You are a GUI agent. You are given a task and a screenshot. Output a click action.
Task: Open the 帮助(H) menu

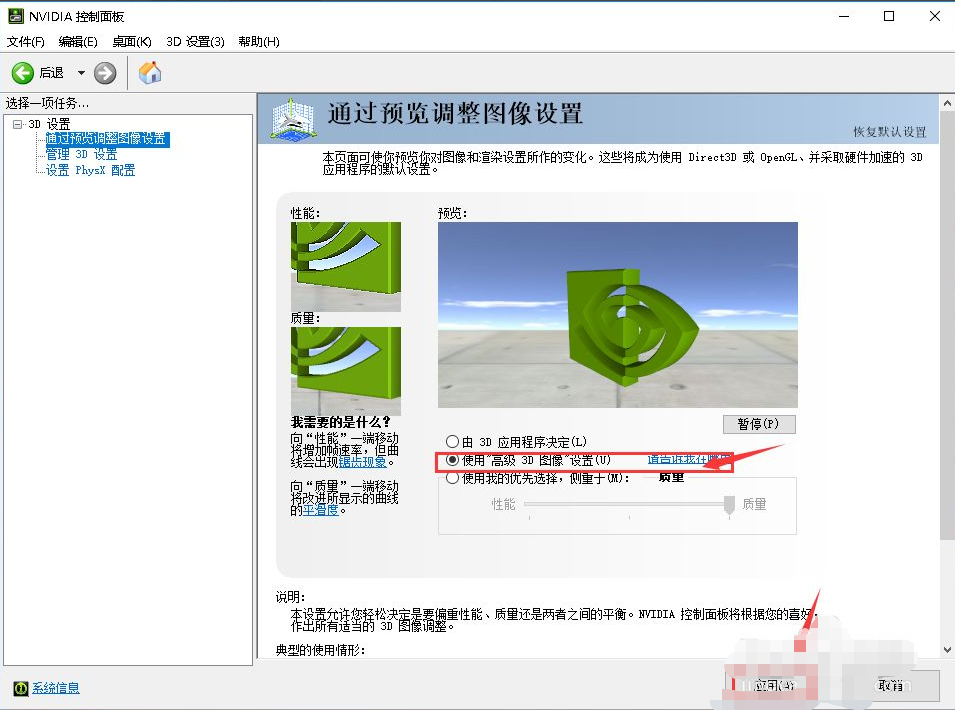tap(259, 41)
